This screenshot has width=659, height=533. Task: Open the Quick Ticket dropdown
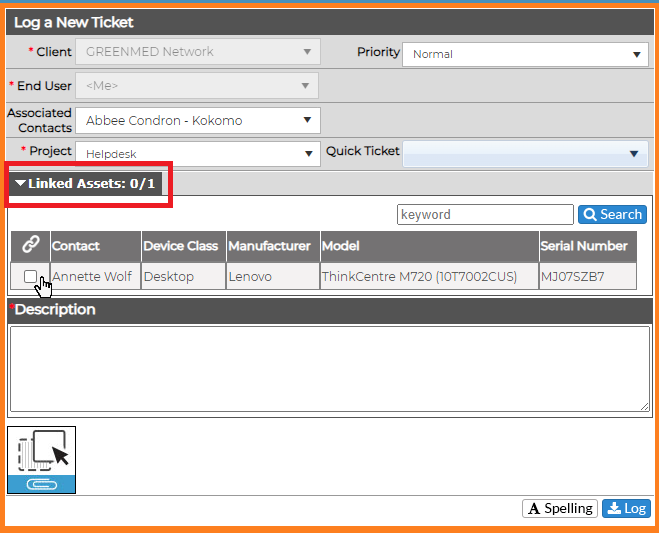pos(525,154)
